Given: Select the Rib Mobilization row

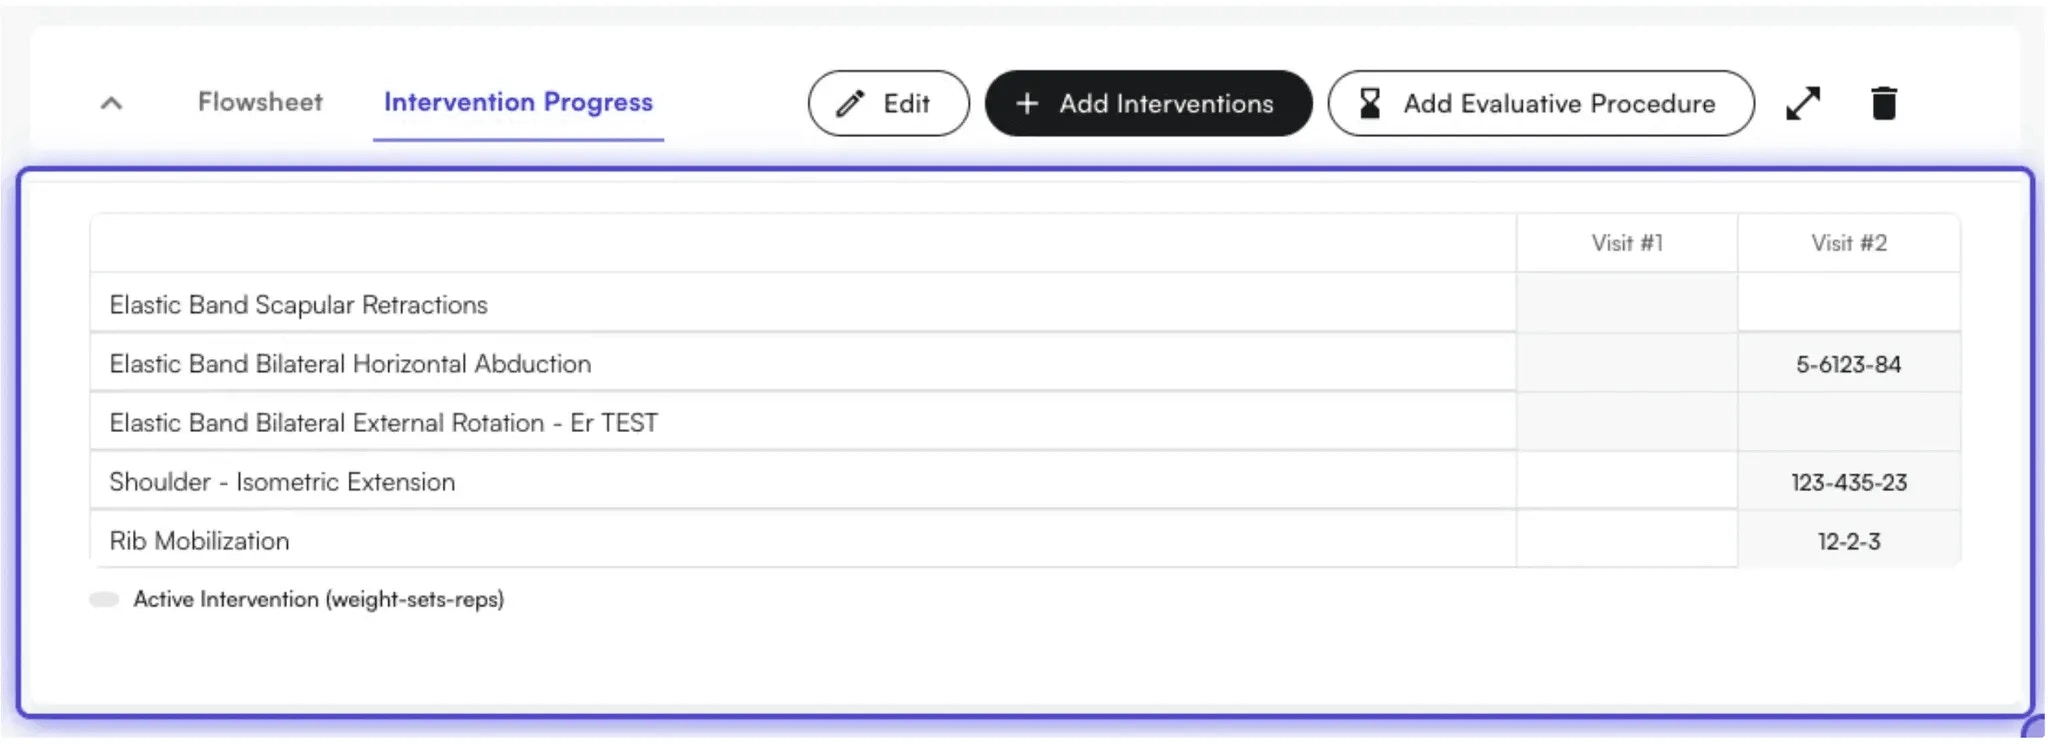Looking at the screenshot, I should pyautogui.click(x=199, y=540).
